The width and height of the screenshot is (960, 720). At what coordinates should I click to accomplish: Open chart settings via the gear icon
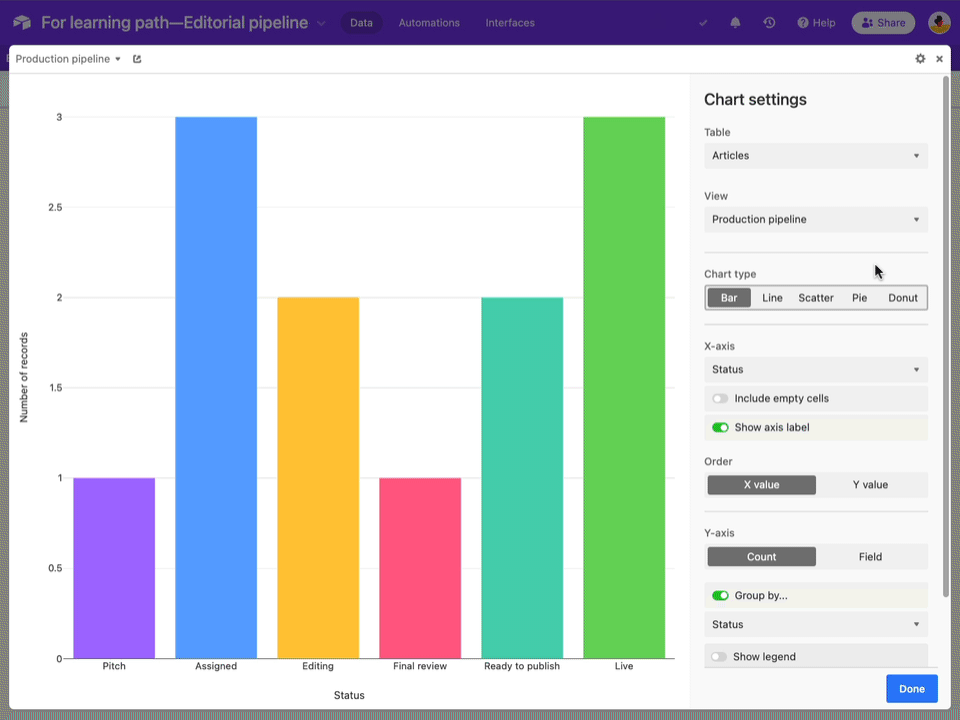(x=920, y=59)
